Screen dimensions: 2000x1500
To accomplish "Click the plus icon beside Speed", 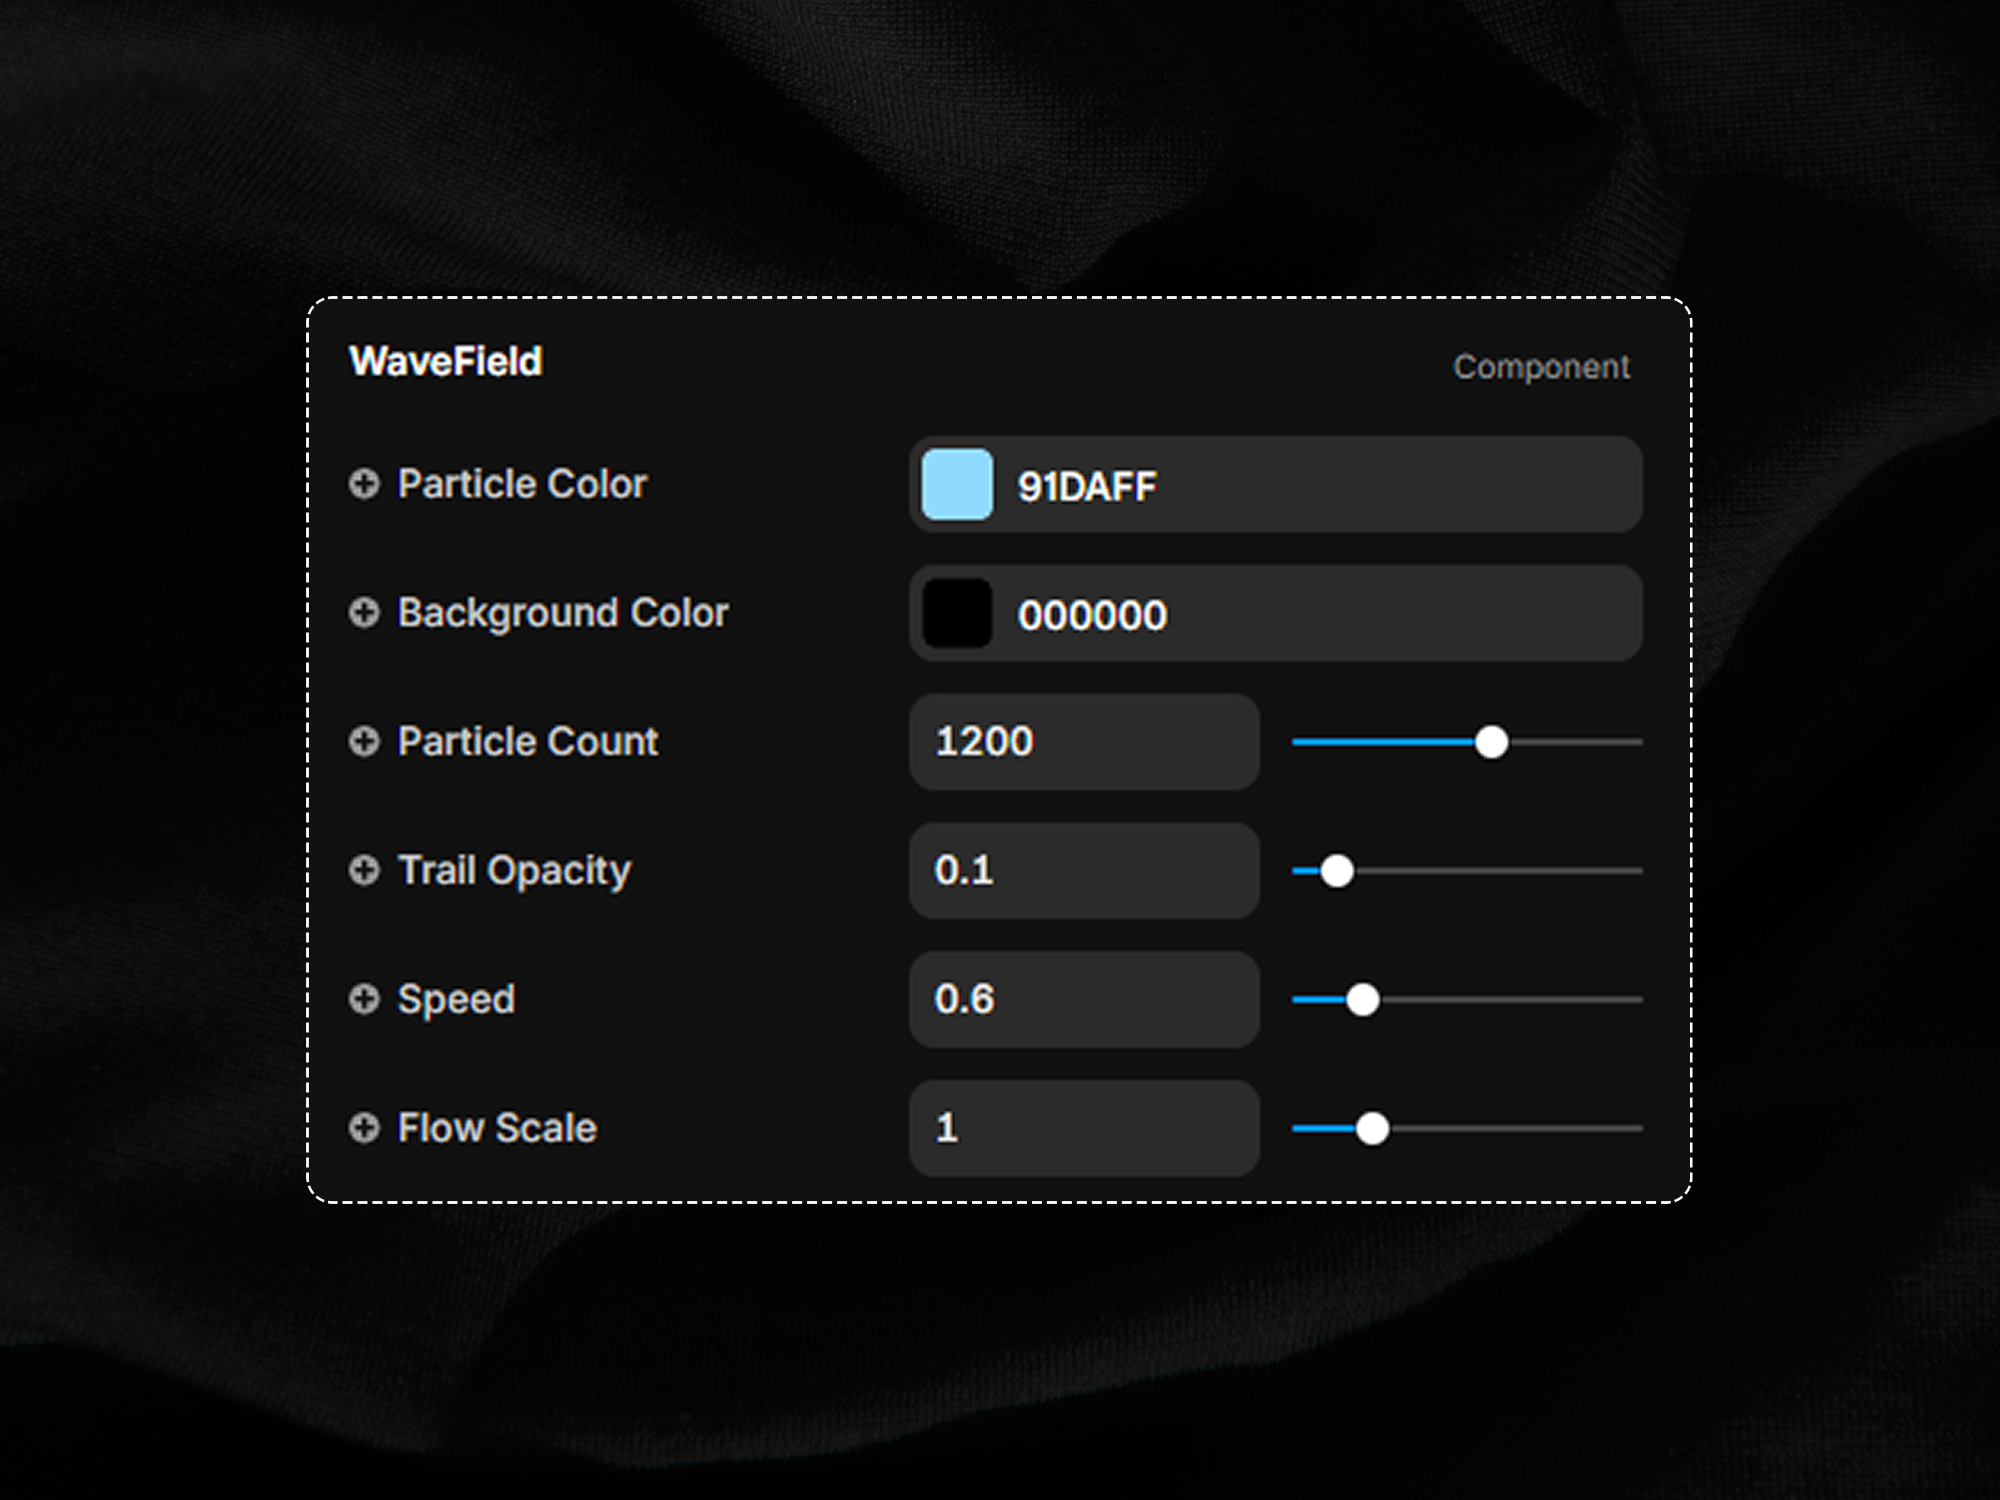I will coord(364,999).
